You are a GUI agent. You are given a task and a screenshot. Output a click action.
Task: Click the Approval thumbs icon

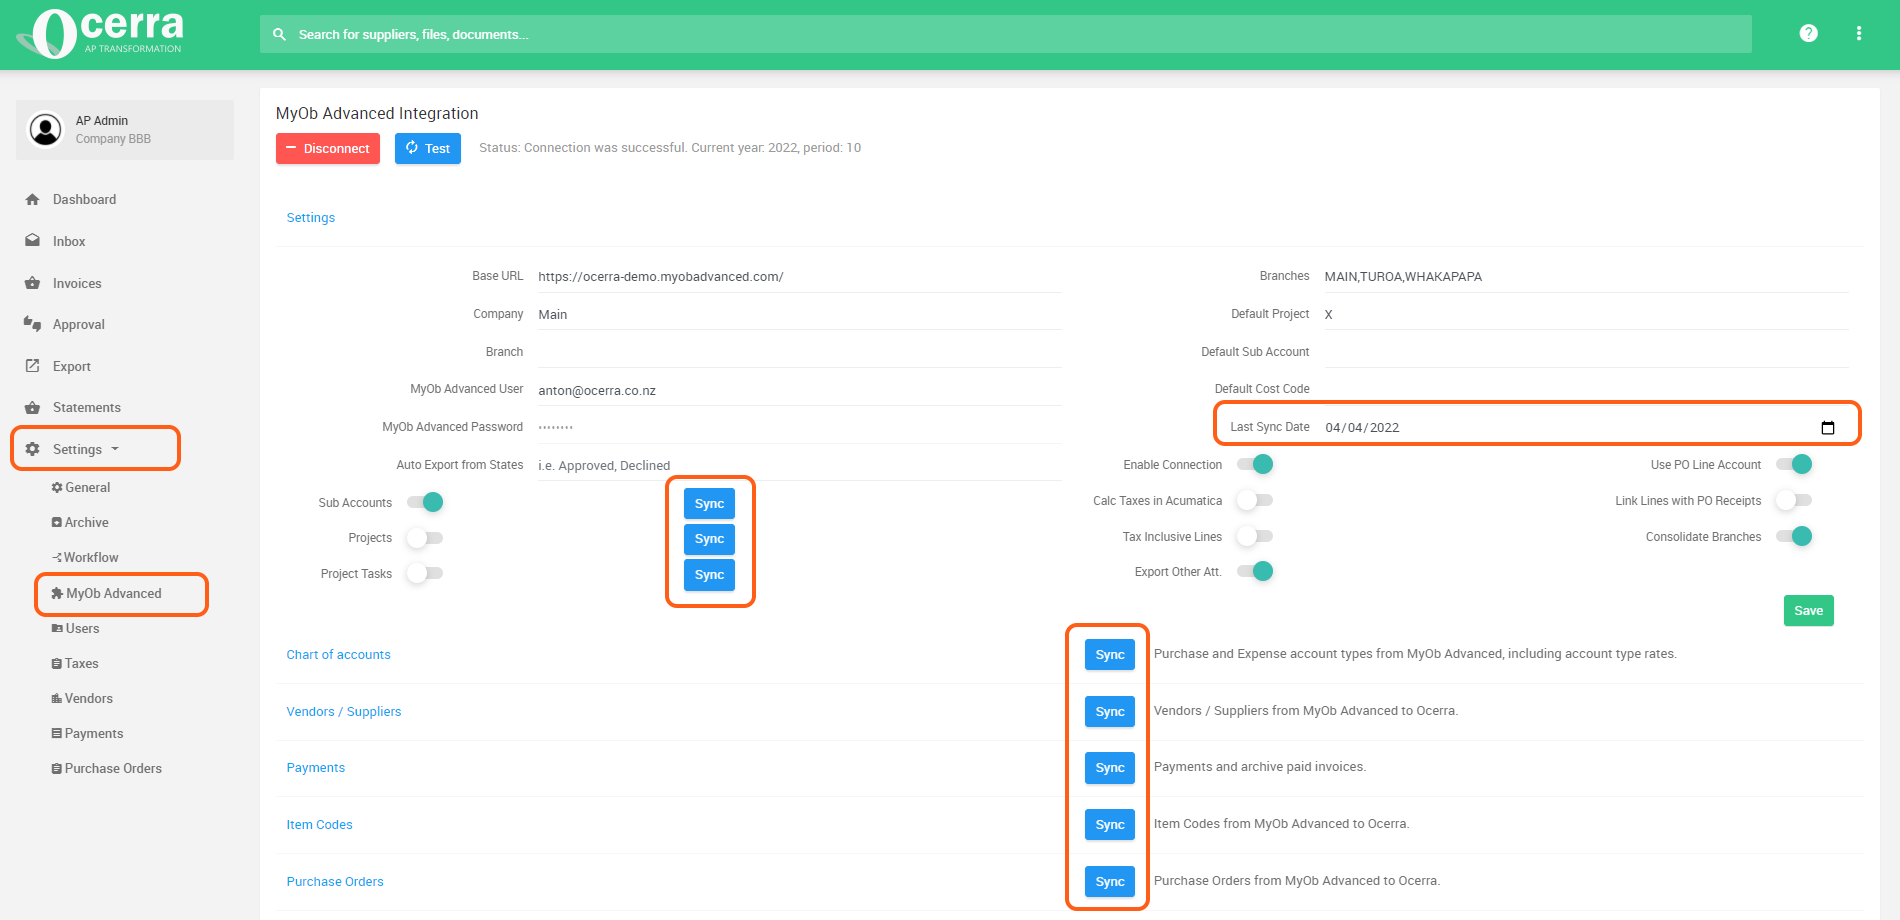[33, 324]
